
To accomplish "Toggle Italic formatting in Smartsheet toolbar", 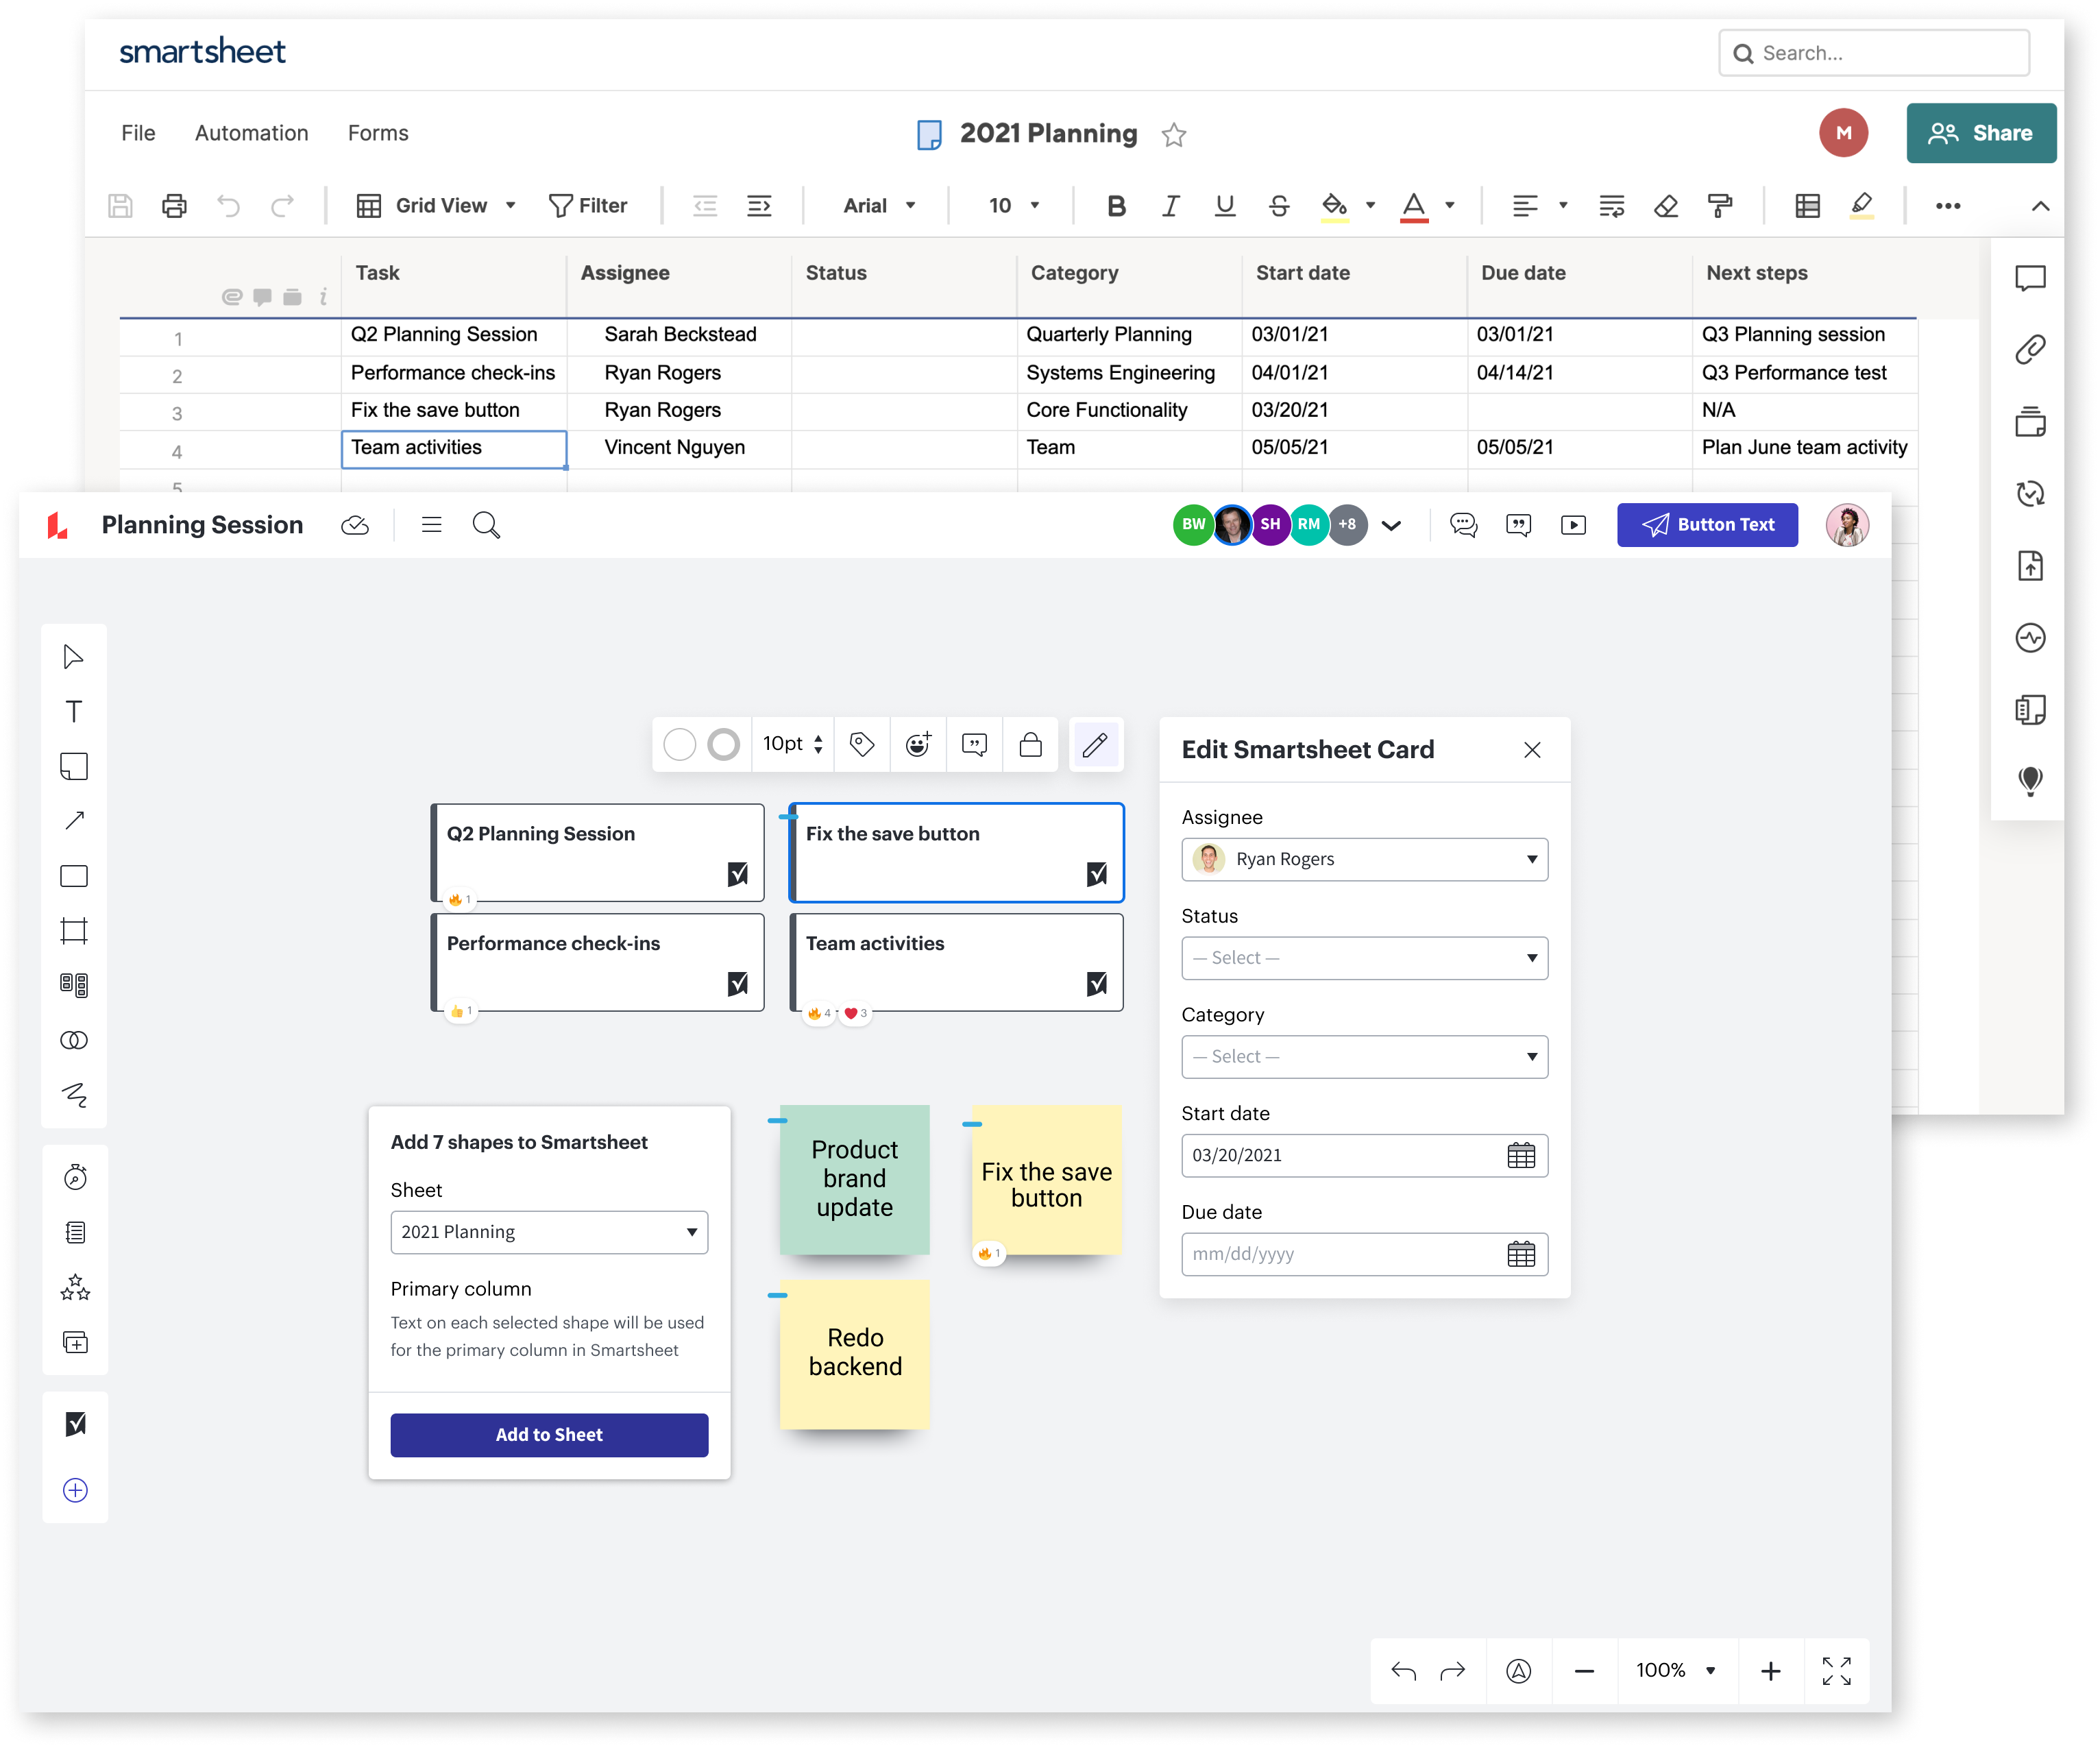I will pos(1170,206).
